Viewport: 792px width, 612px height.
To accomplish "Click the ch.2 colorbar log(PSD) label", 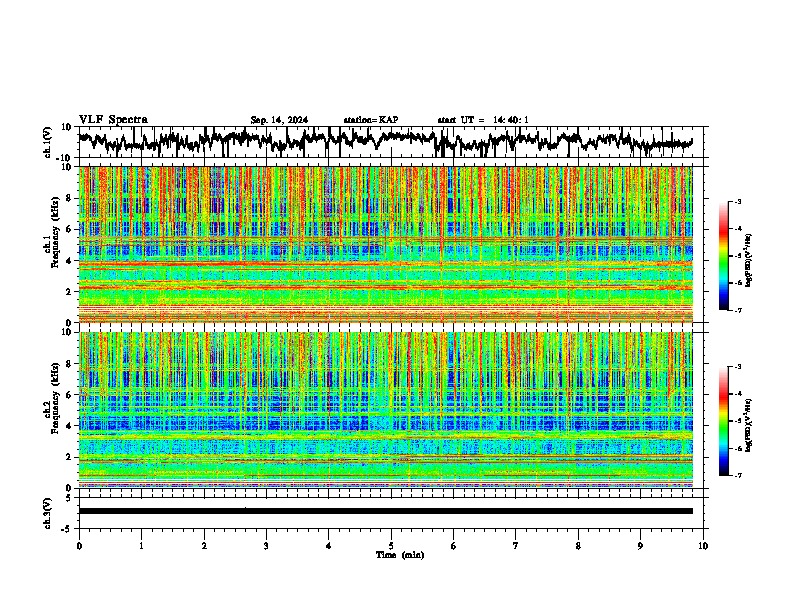I will tap(749, 425).
